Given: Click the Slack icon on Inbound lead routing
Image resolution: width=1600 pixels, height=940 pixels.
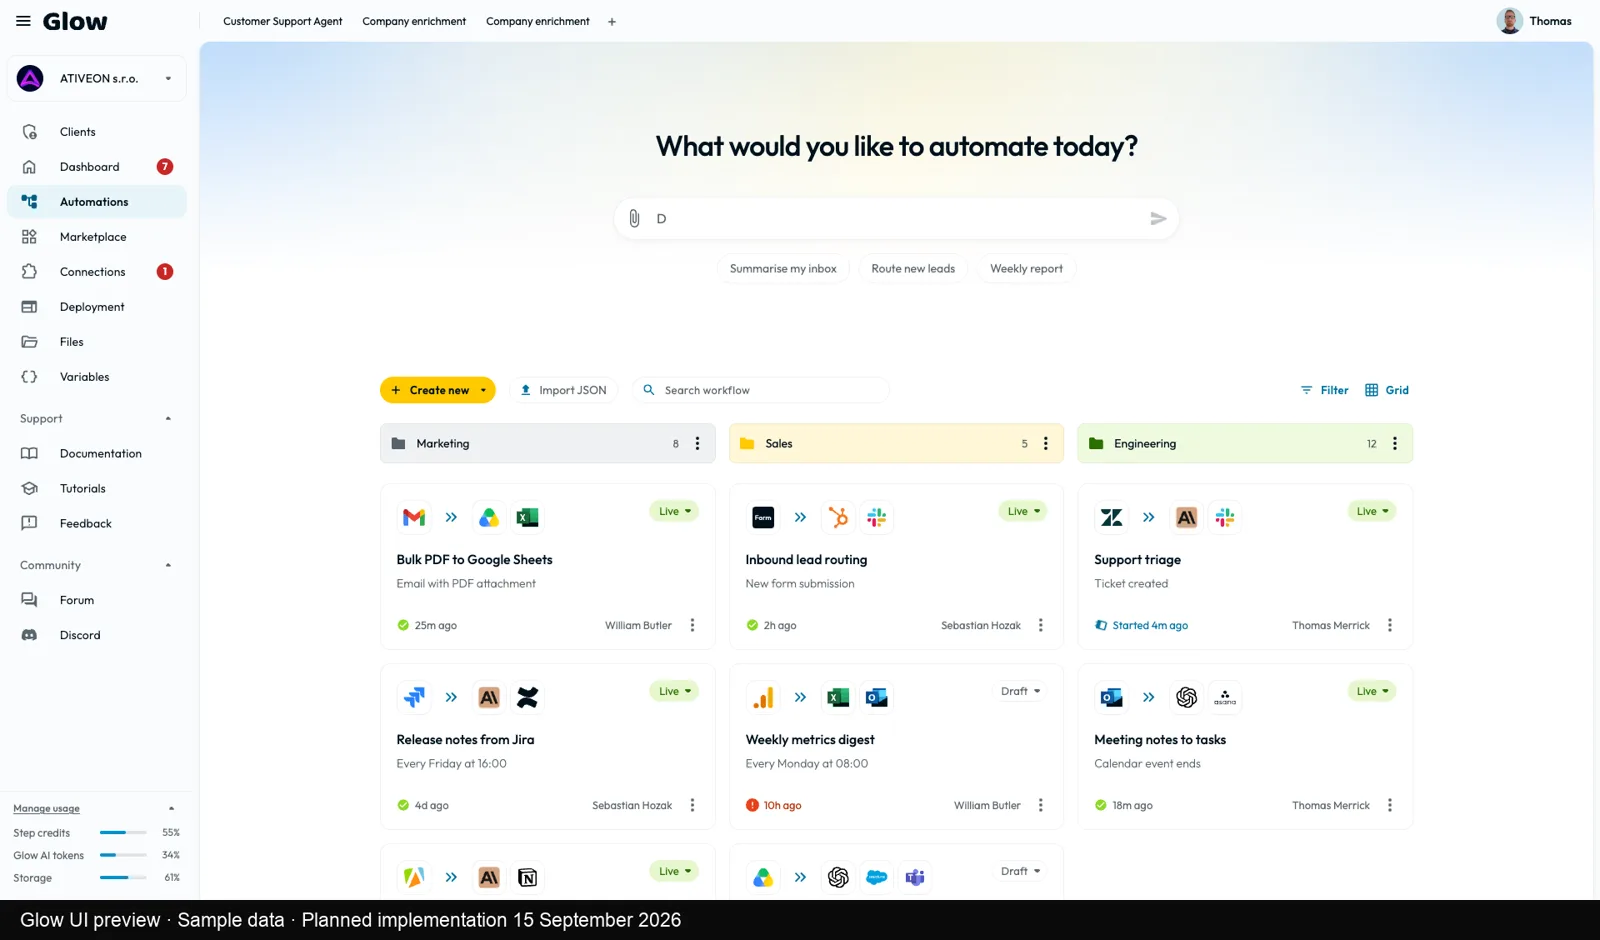Looking at the screenshot, I should (x=877, y=517).
